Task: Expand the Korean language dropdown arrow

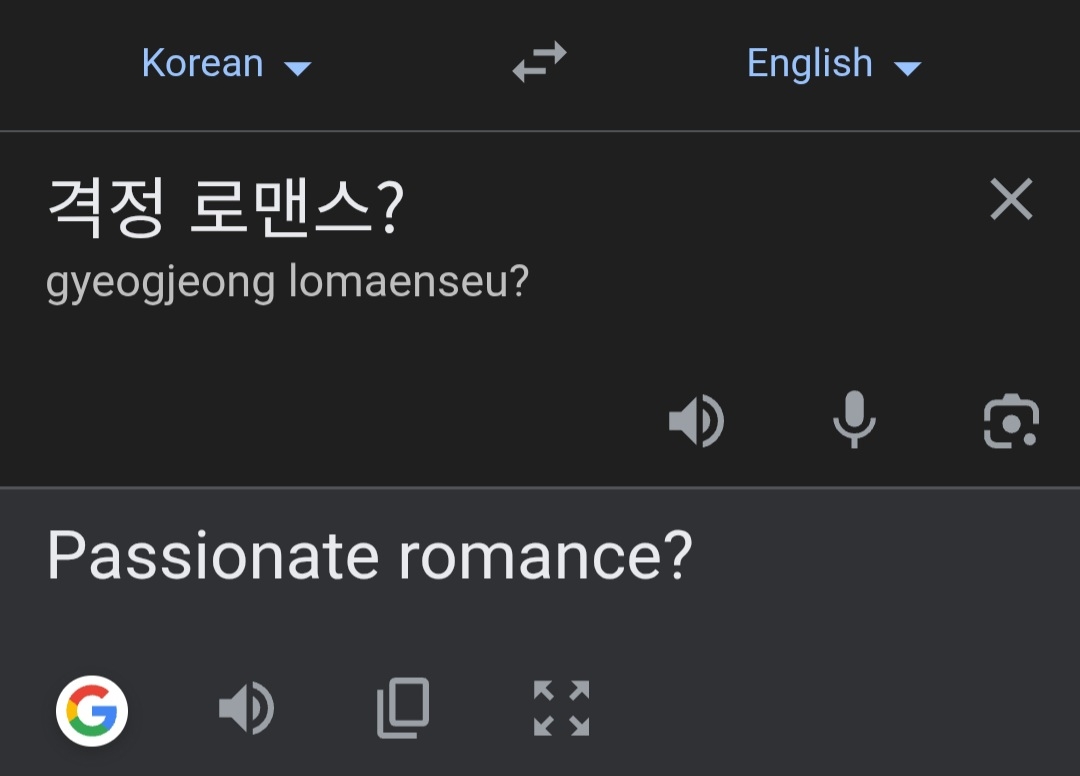Action: pyautogui.click(x=297, y=68)
